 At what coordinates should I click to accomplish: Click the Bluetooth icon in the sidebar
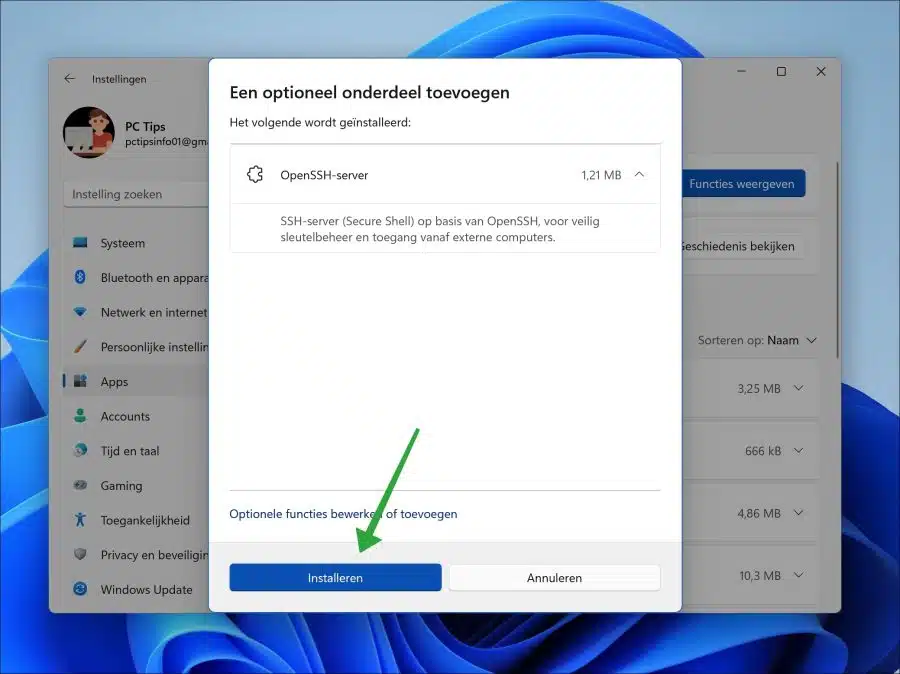[x=80, y=277]
